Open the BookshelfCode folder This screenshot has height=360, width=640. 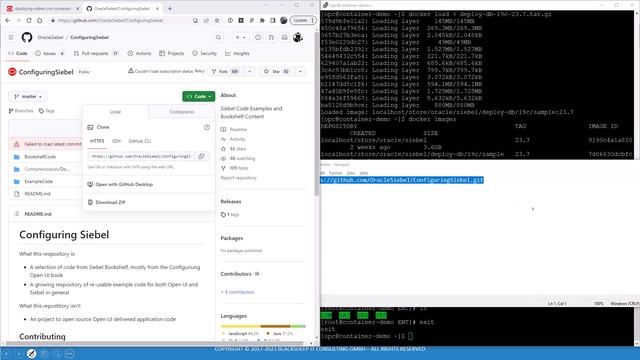pyautogui.click(x=40, y=157)
